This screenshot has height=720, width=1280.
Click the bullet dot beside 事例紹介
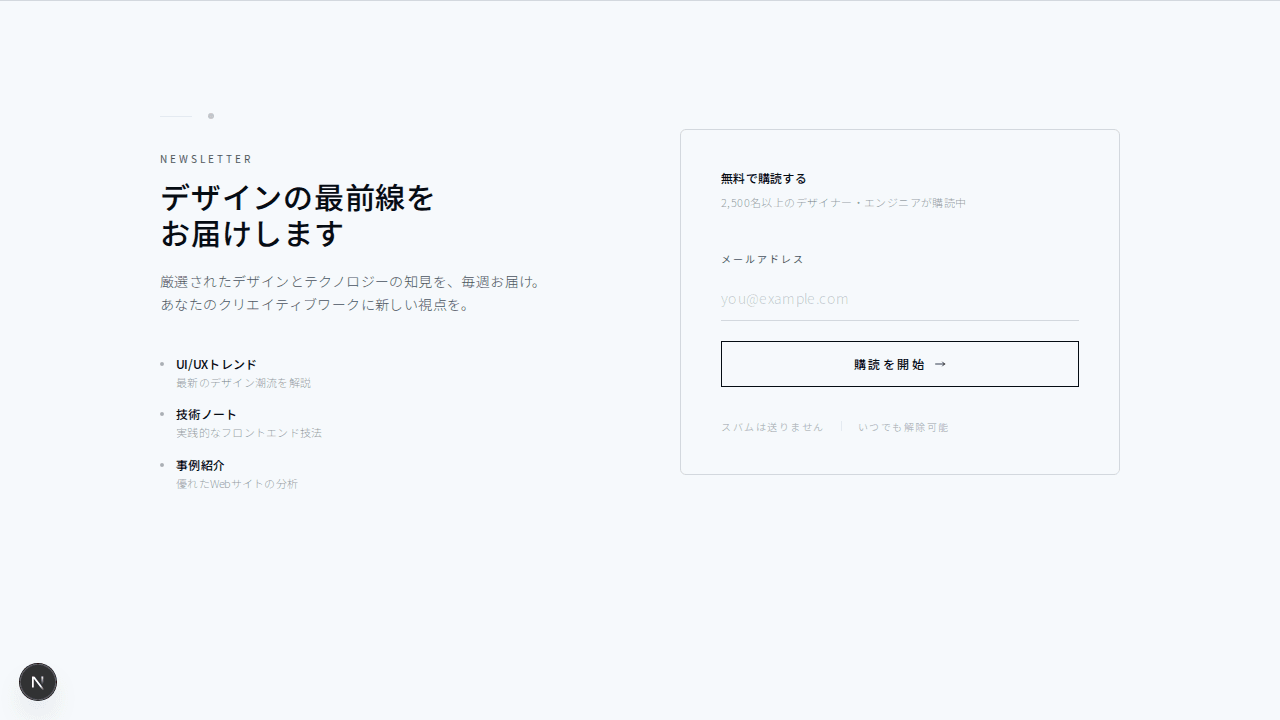click(x=162, y=465)
